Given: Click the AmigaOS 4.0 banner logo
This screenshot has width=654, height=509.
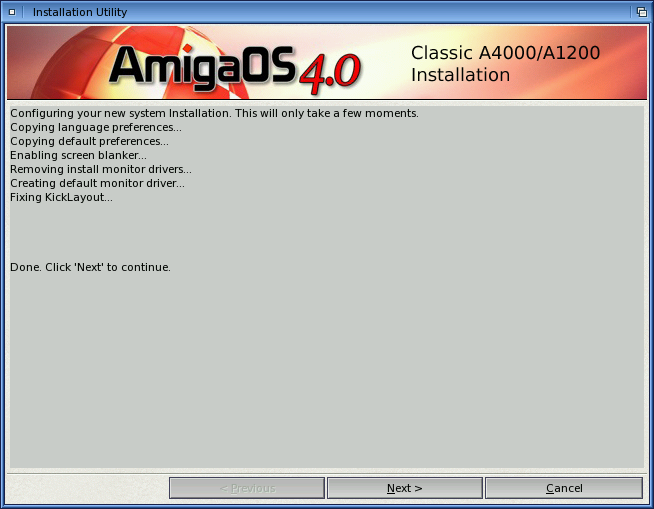Looking at the screenshot, I should (234, 68).
